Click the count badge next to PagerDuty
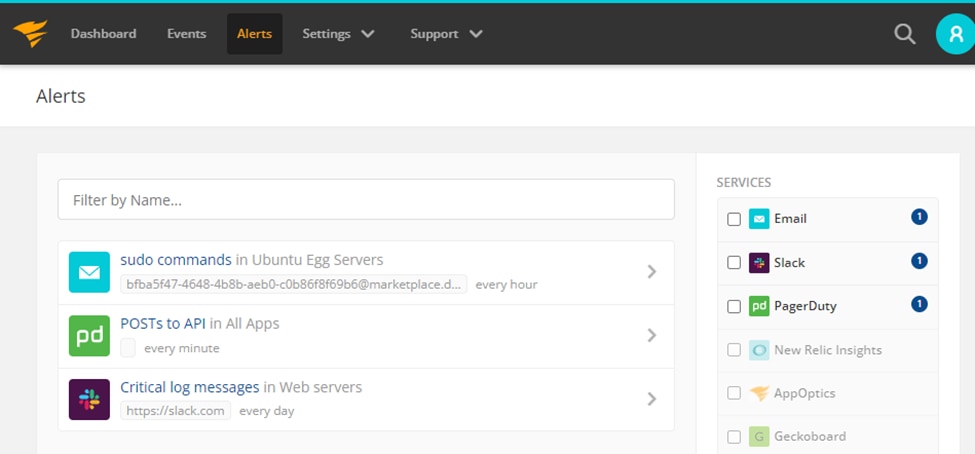The height and width of the screenshot is (454, 975). click(x=919, y=304)
